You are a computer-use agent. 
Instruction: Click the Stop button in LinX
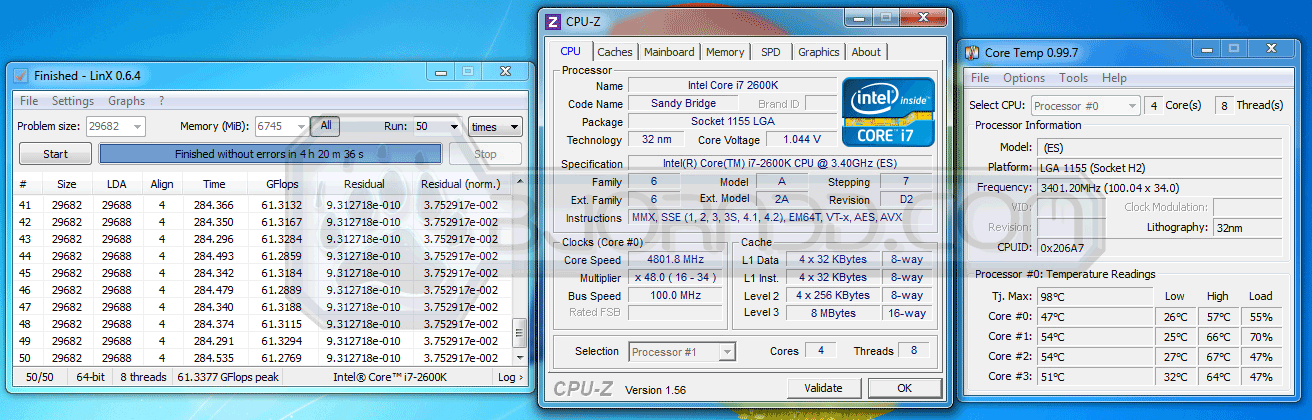[x=485, y=154]
